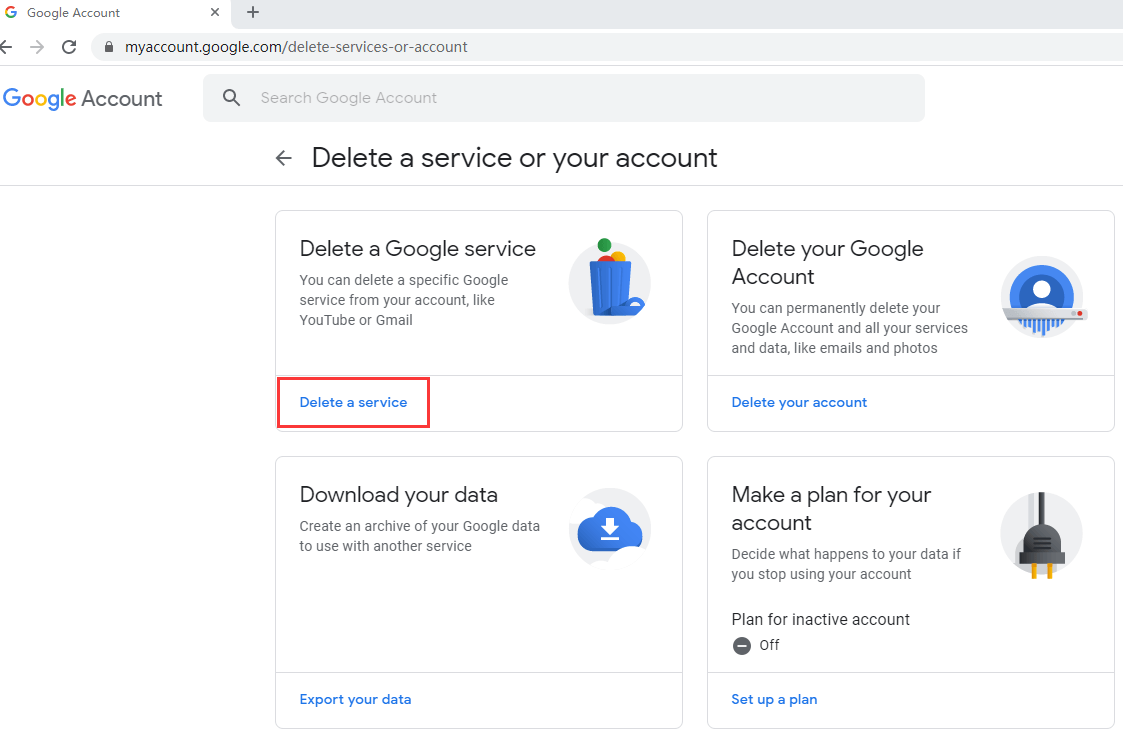Image resolution: width=1123 pixels, height=741 pixels.
Task: Open Set up a plan
Action: point(774,699)
